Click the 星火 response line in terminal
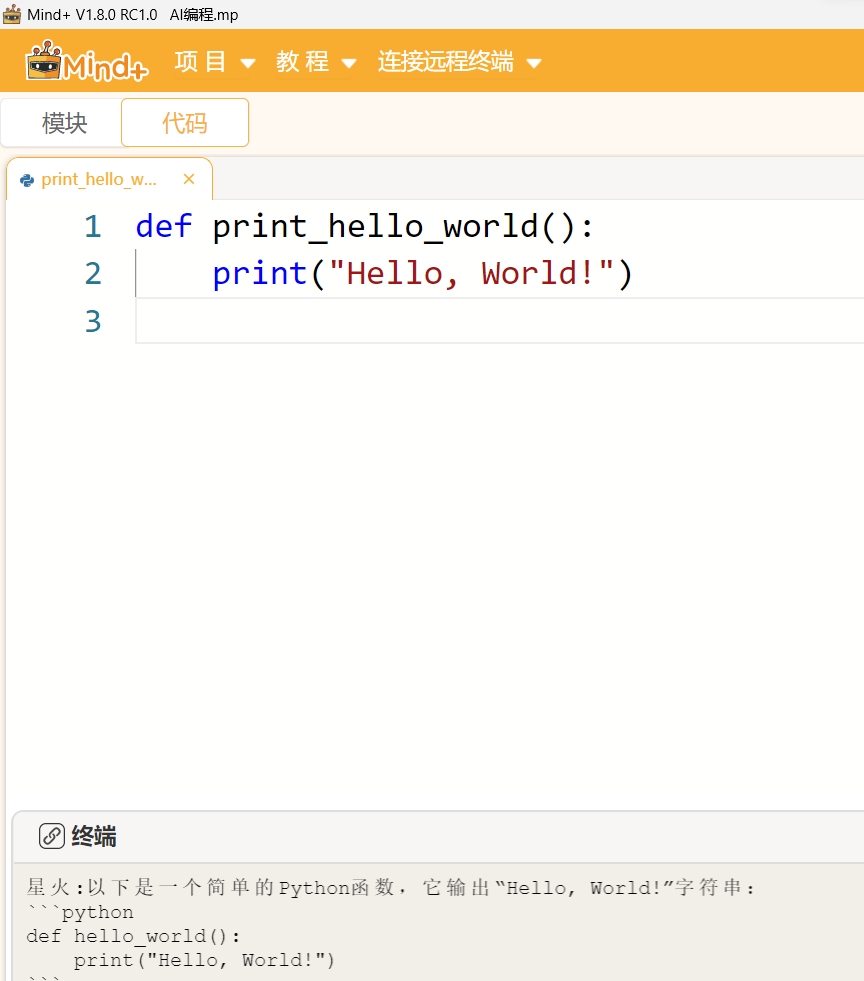864x981 pixels. tap(392, 887)
